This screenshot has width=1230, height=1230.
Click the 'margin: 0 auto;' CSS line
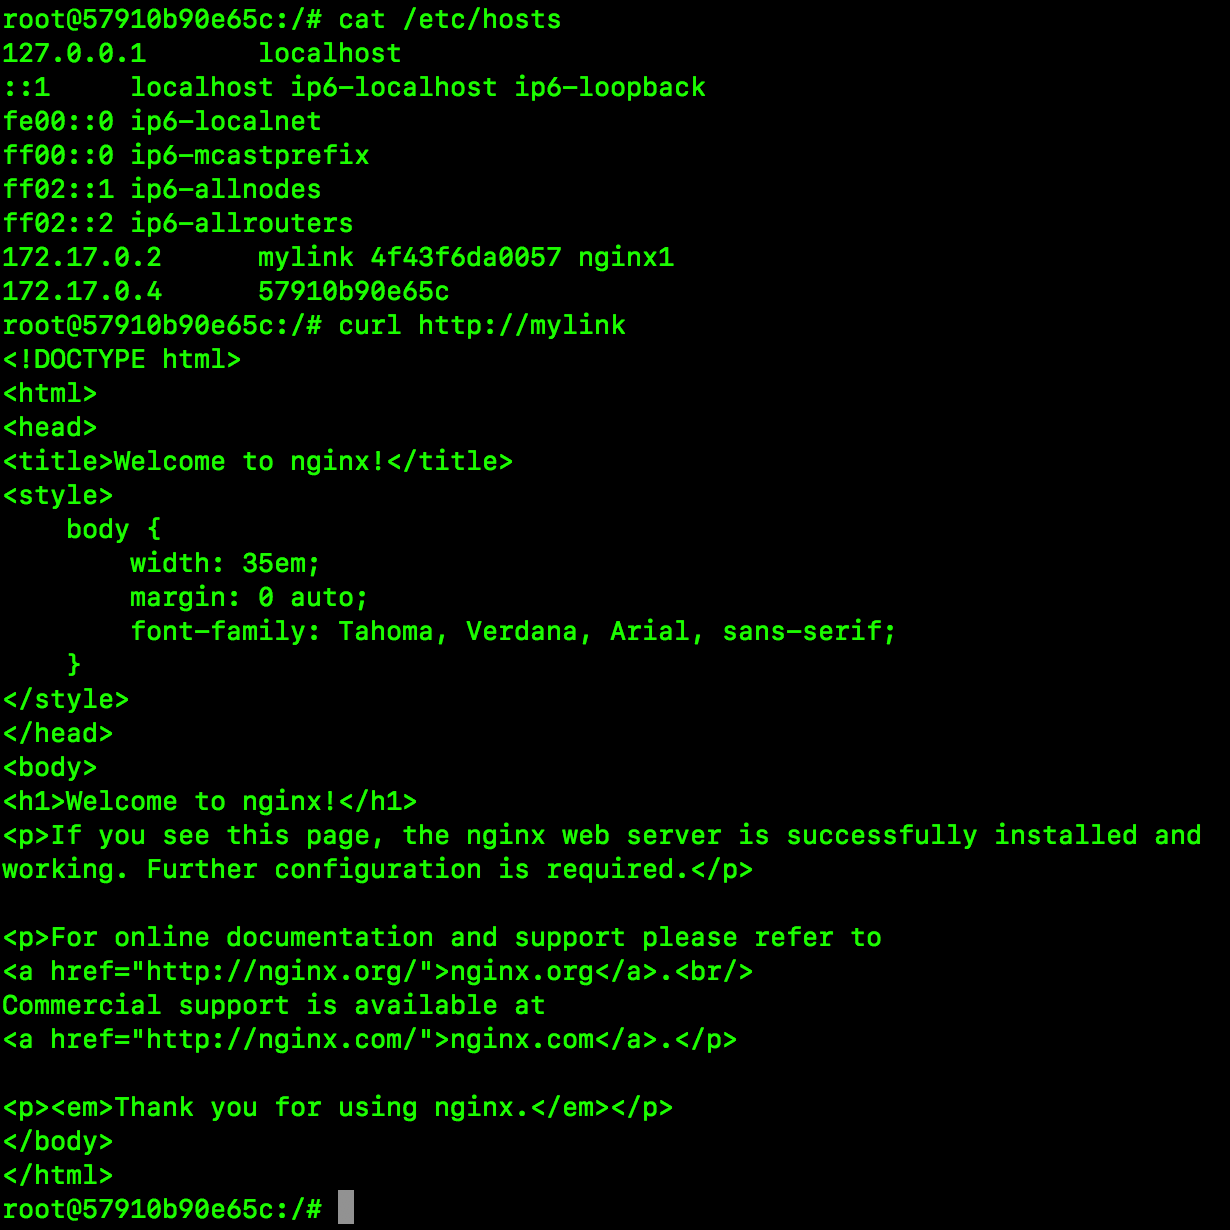click(x=249, y=597)
